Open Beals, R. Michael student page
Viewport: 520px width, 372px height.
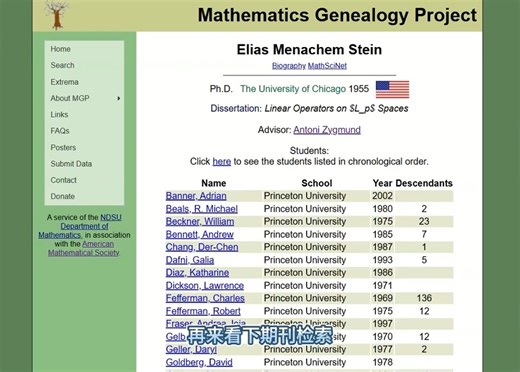pyautogui.click(x=202, y=209)
